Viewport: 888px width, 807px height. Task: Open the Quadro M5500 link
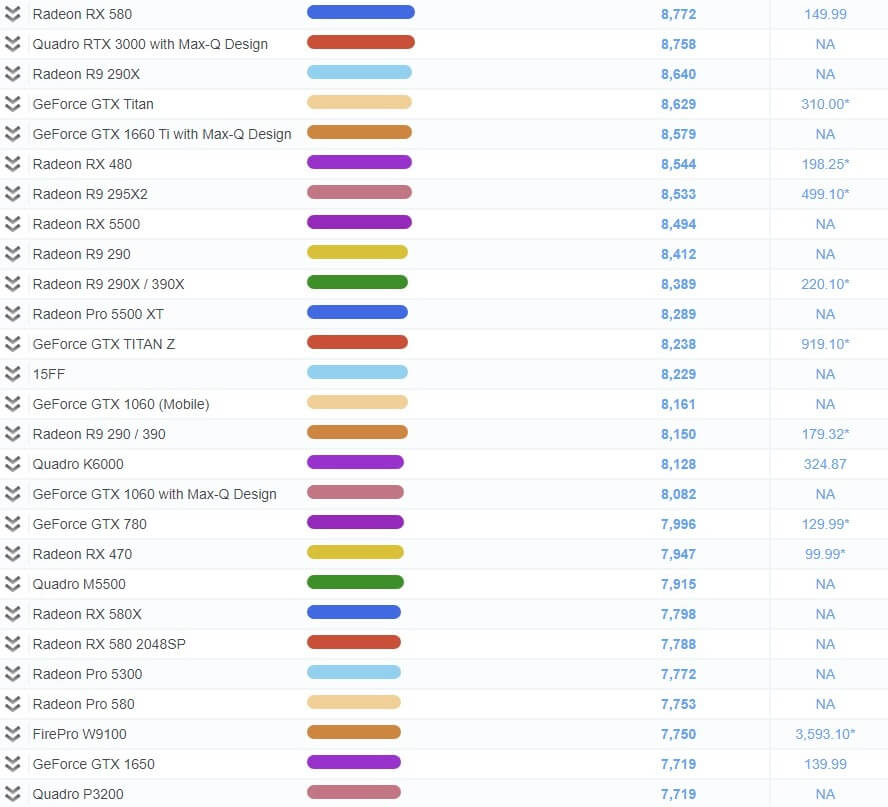pyautogui.click(x=79, y=584)
